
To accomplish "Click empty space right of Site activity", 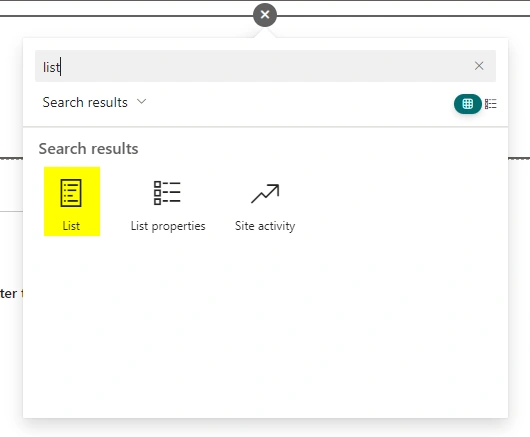I will pyautogui.click(x=399, y=201).
